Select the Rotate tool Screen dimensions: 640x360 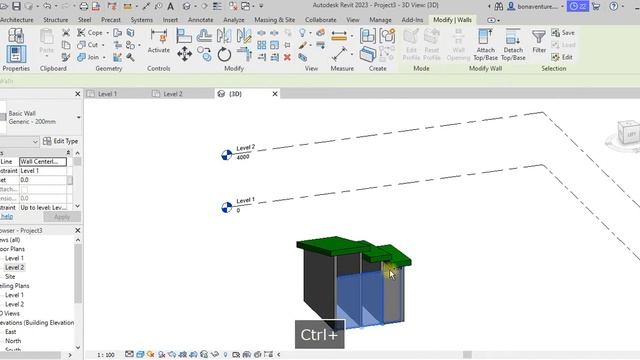point(224,54)
